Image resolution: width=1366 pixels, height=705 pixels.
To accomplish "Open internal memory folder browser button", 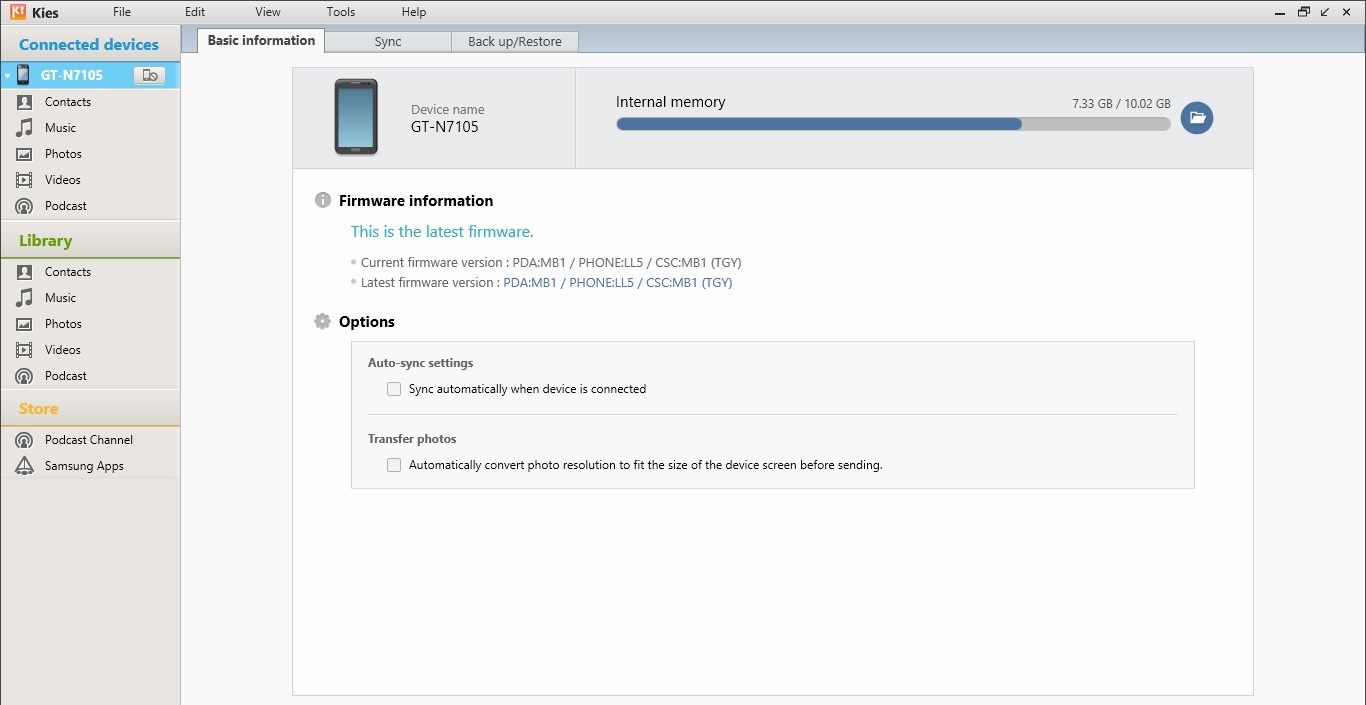I will pyautogui.click(x=1197, y=118).
